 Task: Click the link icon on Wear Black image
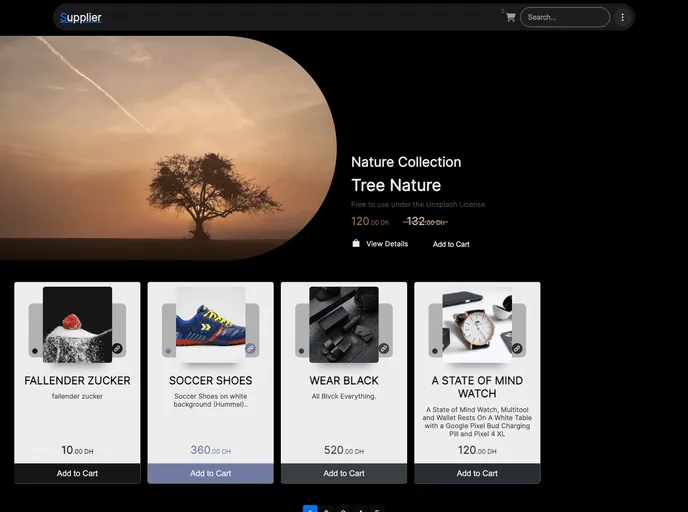click(x=384, y=349)
